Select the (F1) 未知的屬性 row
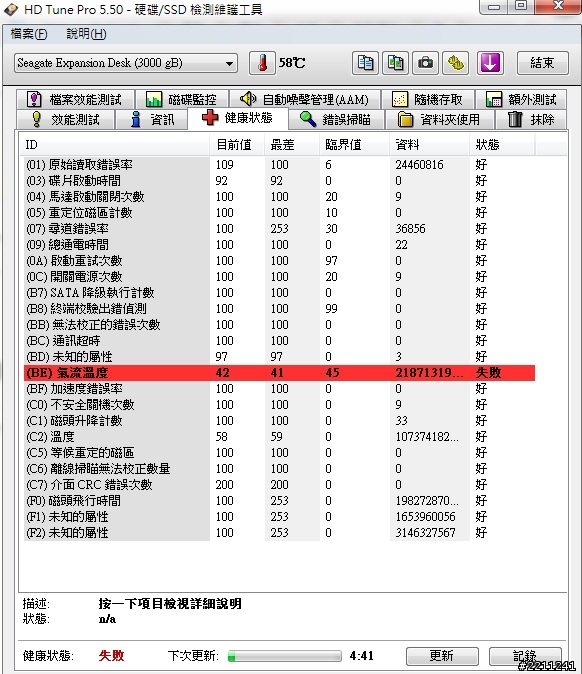 [279, 517]
